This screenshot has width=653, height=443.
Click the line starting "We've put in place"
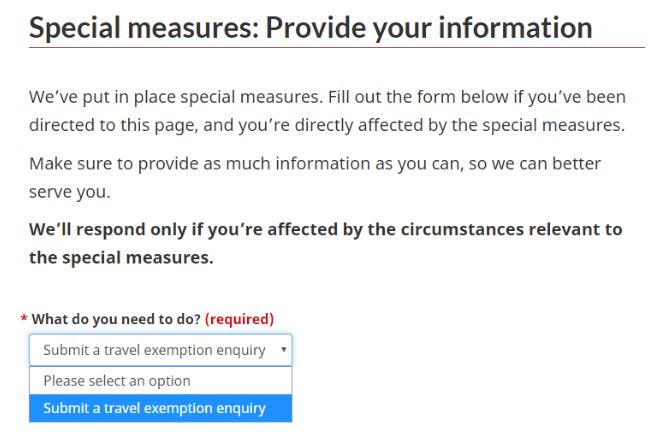[x=327, y=97]
